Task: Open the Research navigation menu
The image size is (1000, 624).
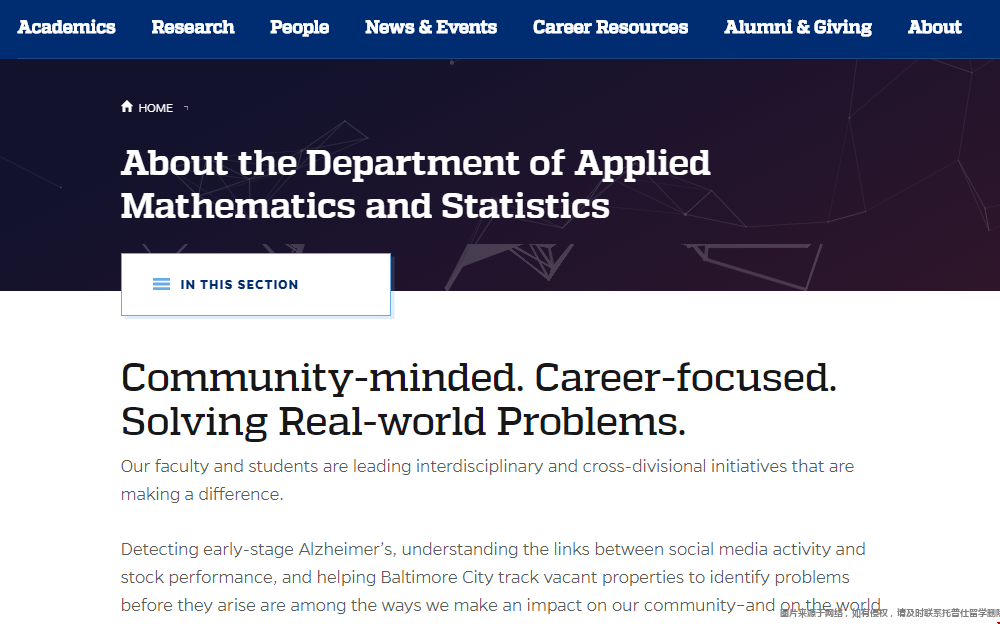Action: point(193,28)
